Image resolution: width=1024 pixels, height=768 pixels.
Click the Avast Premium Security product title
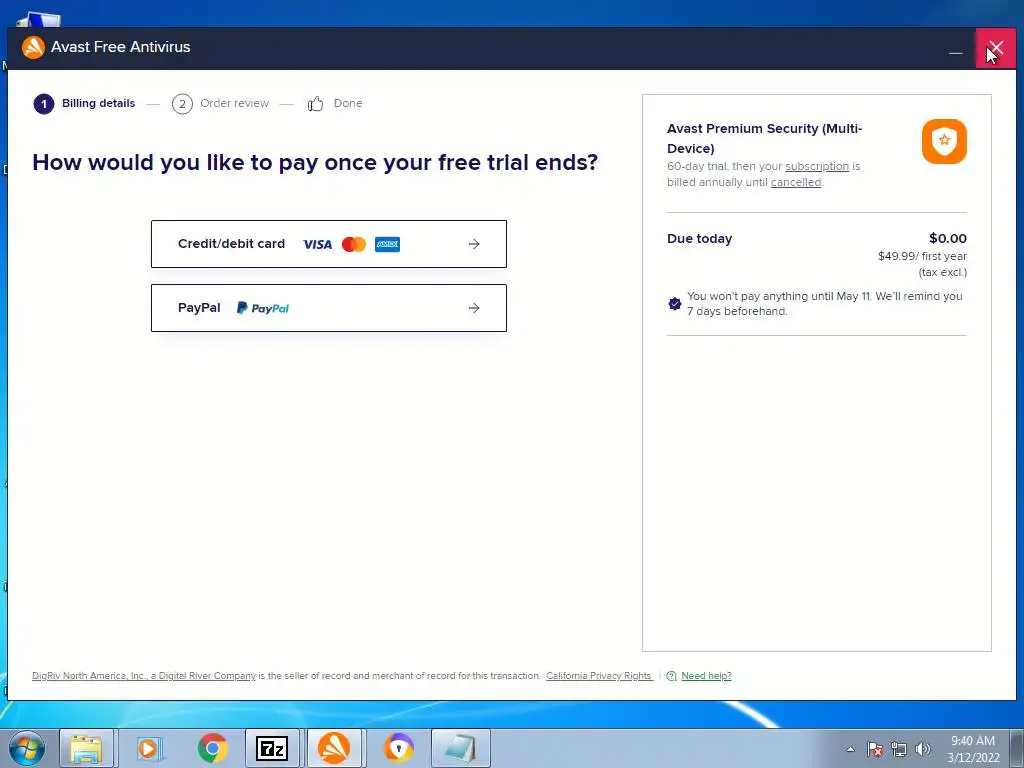[x=764, y=138]
